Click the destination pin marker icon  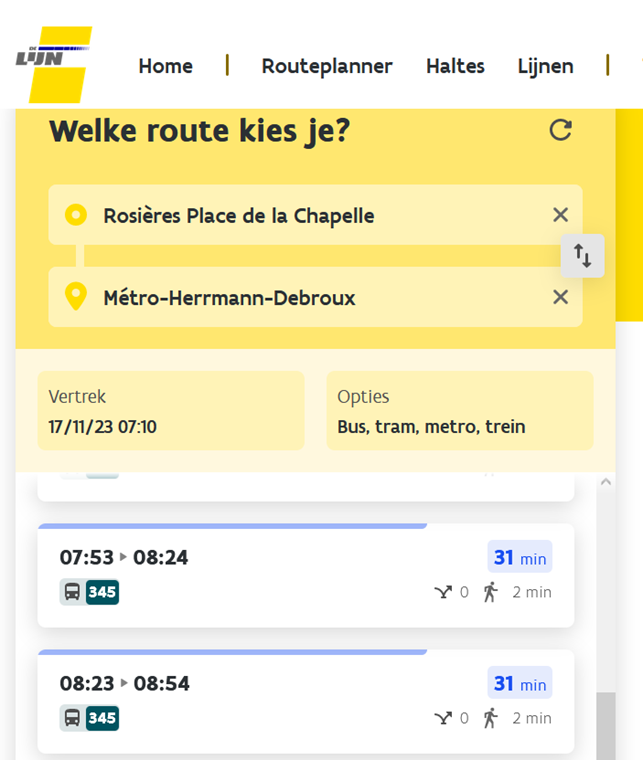coord(76,296)
